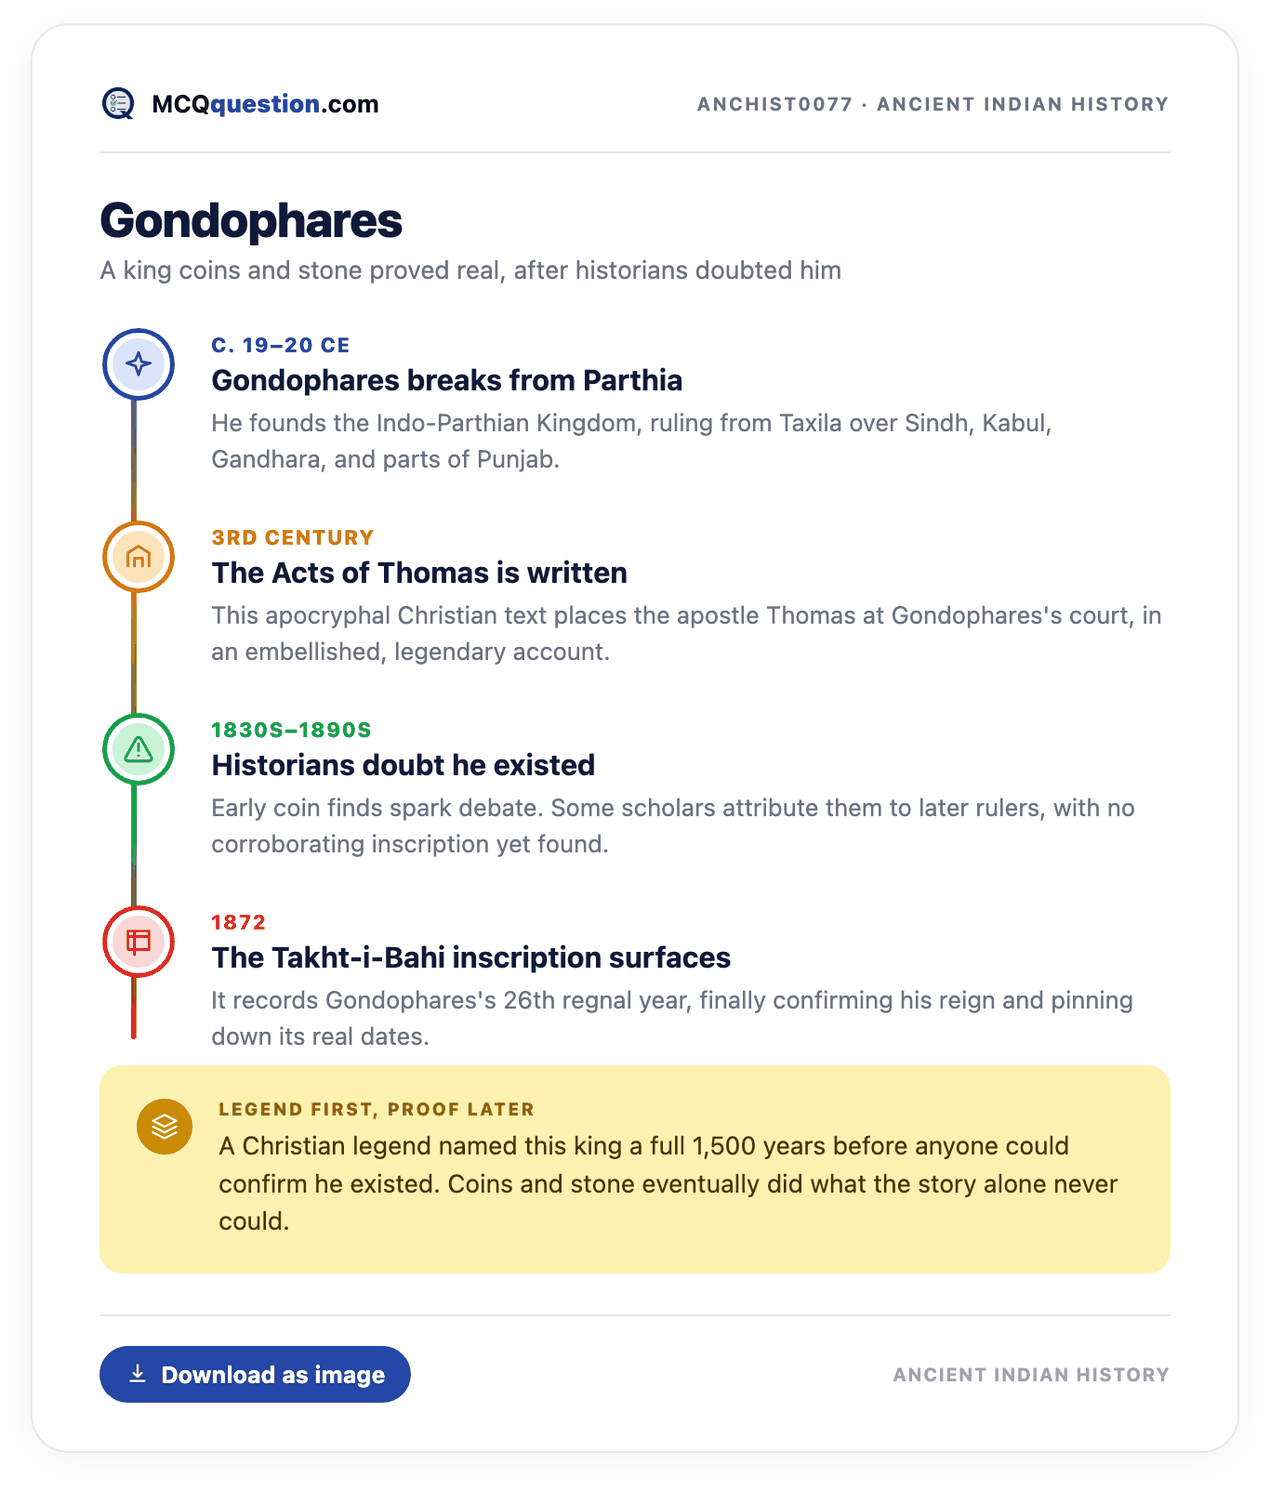Viewport: 1270px width, 1491px height.
Task: Click the 3RD CENTURY date label
Action: [293, 538]
